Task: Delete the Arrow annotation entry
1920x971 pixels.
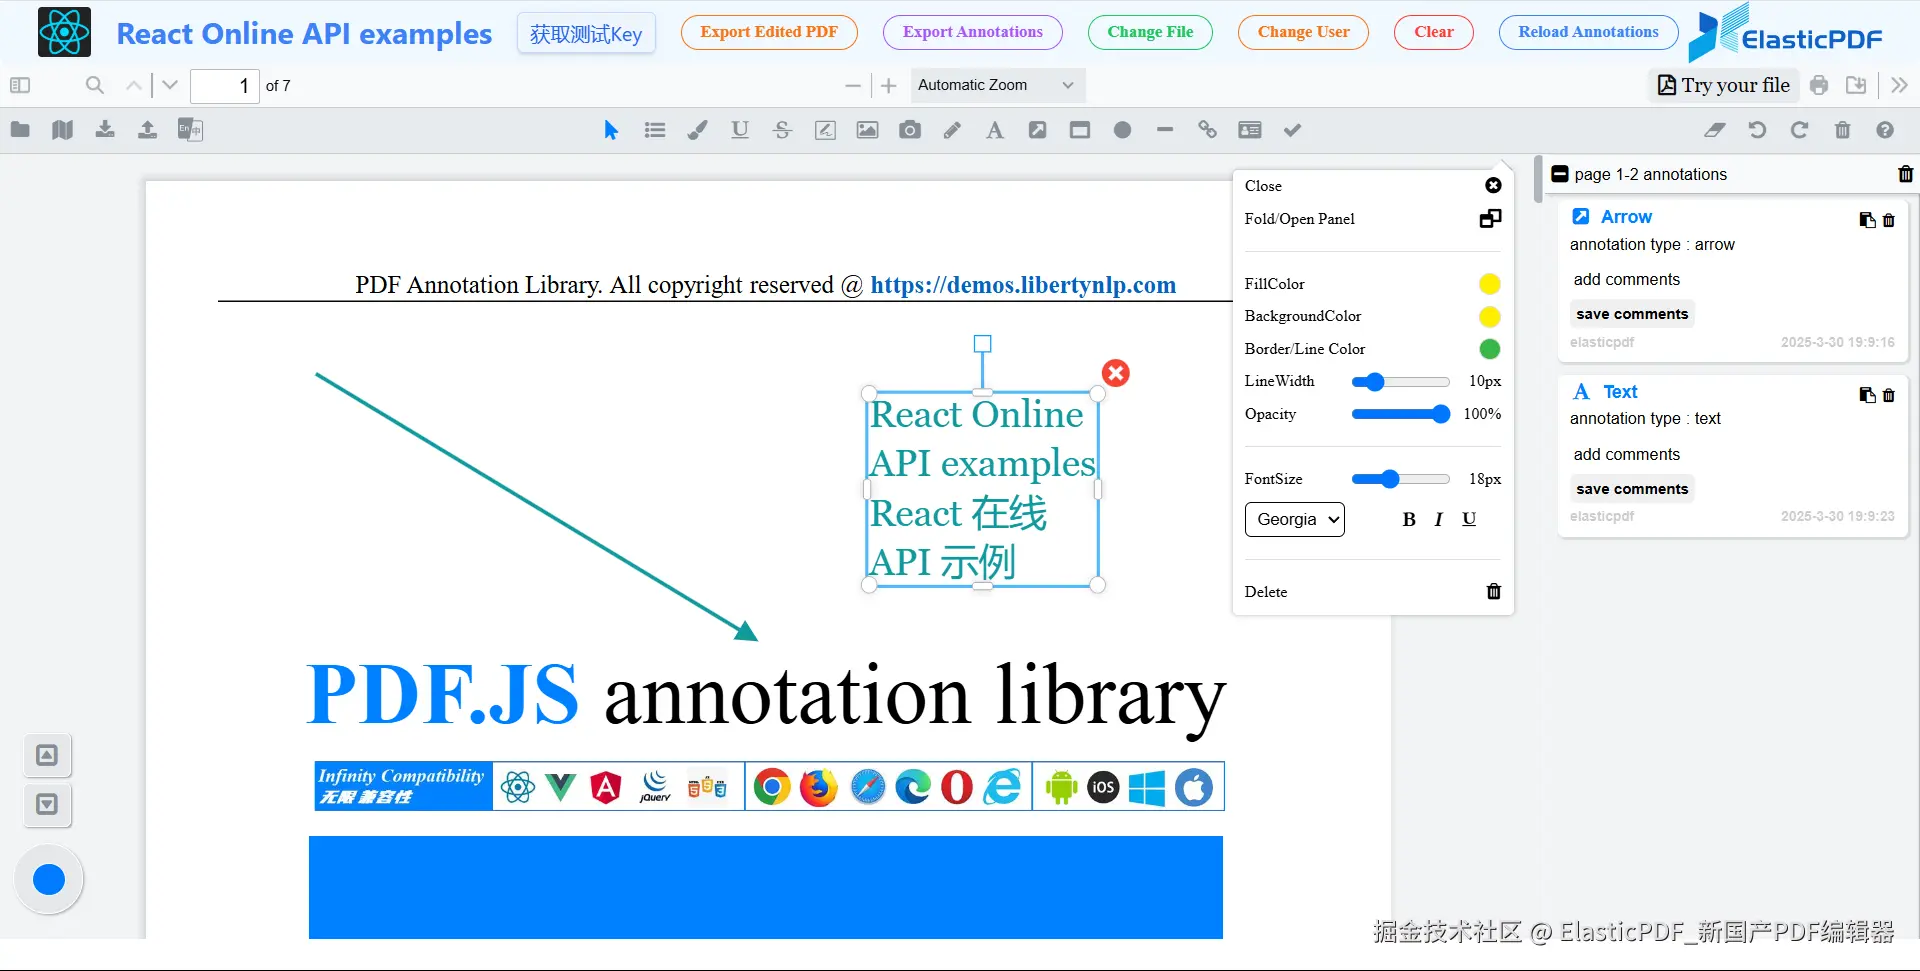Action: pyautogui.click(x=1889, y=220)
